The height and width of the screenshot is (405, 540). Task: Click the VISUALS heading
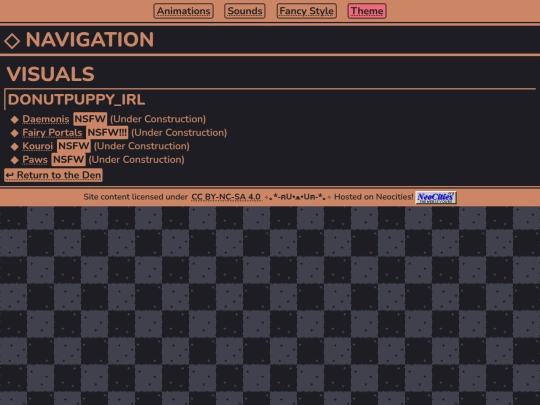[50, 74]
